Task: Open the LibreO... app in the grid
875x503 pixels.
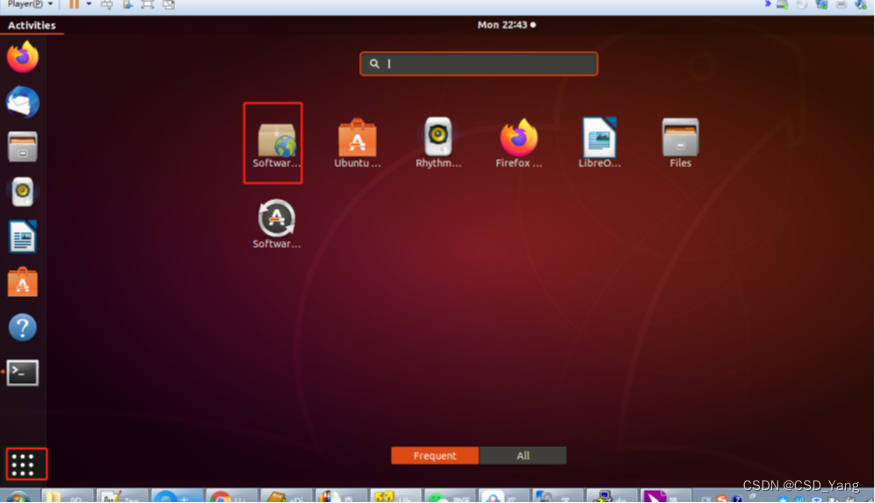Action: click(599, 143)
